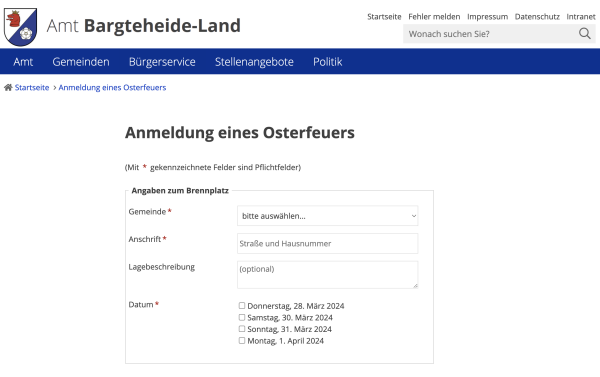Focus the optional Lagebeschreibung text area

[328, 274]
